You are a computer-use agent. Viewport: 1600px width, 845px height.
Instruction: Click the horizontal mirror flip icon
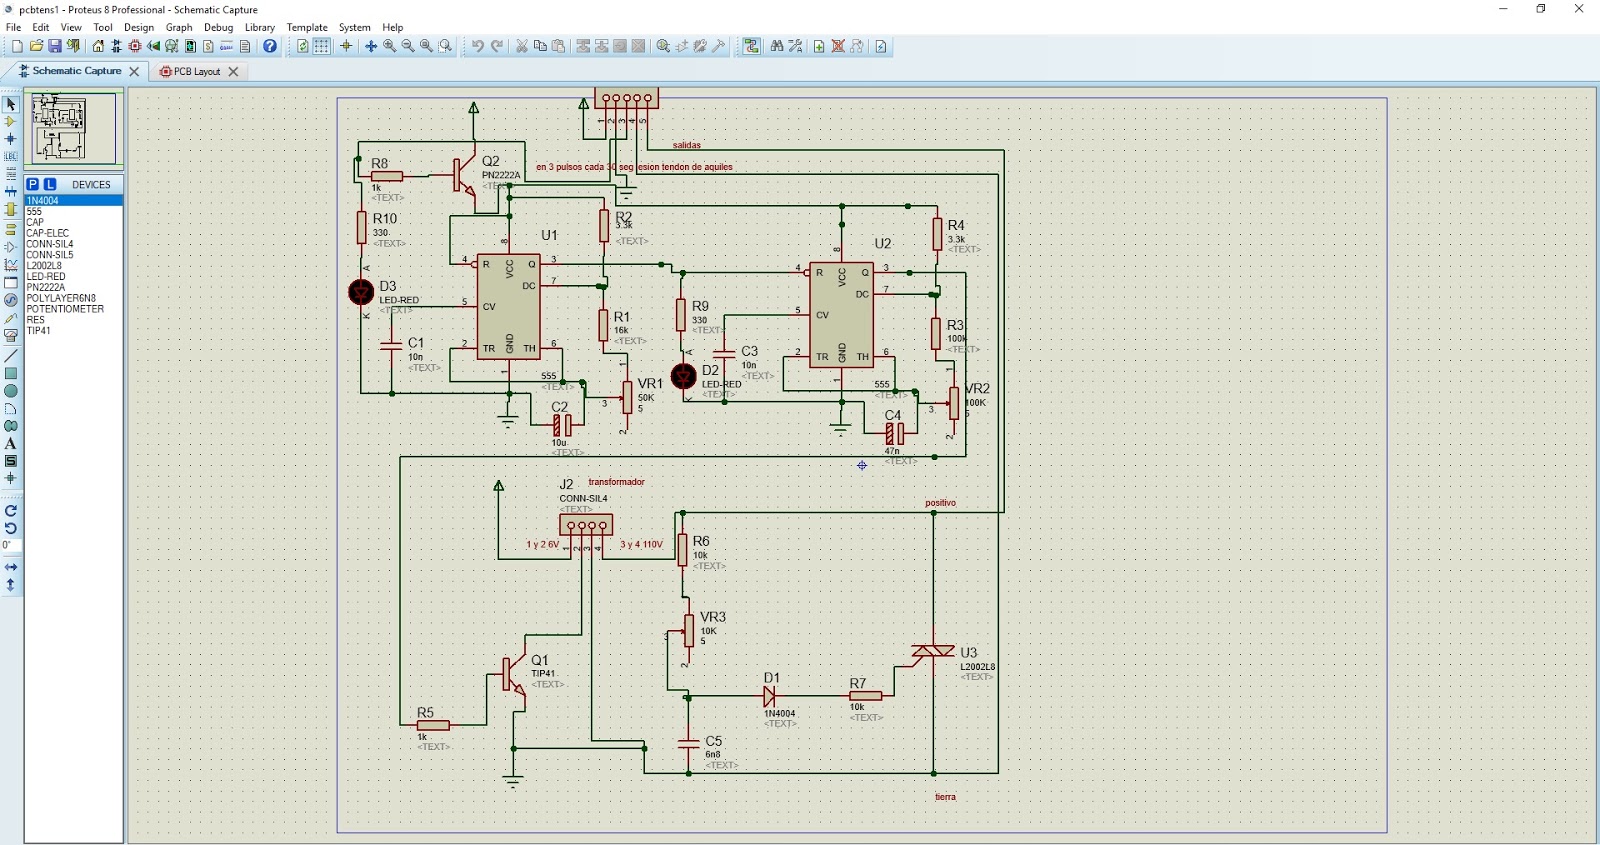point(11,567)
